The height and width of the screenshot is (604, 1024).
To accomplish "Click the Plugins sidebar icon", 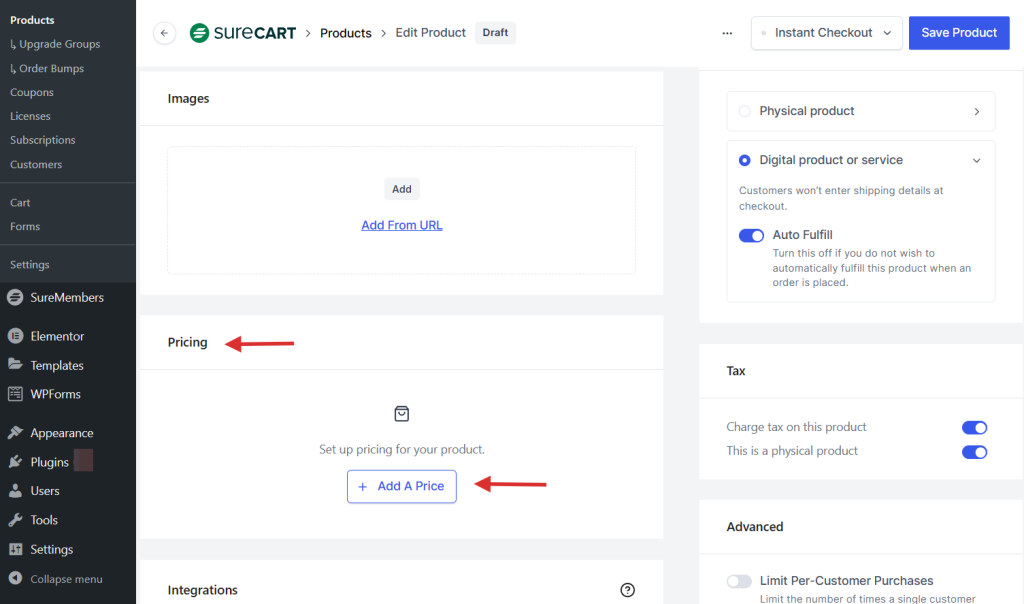I will [x=15, y=462].
